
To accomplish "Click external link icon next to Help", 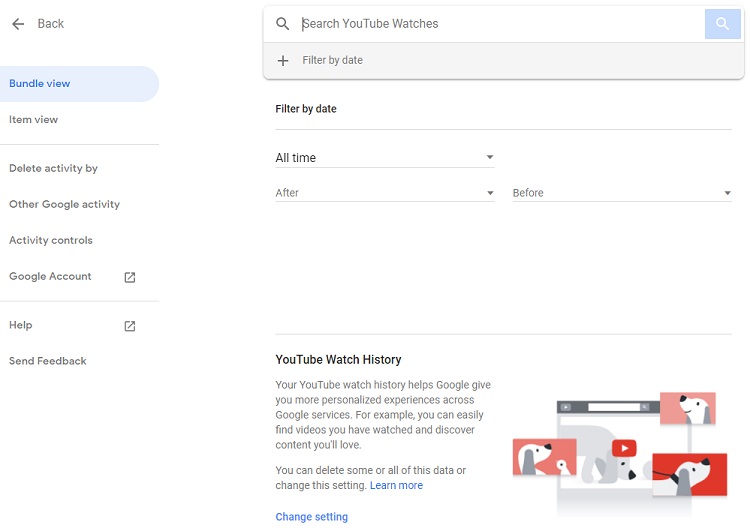I will click(x=129, y=326).
